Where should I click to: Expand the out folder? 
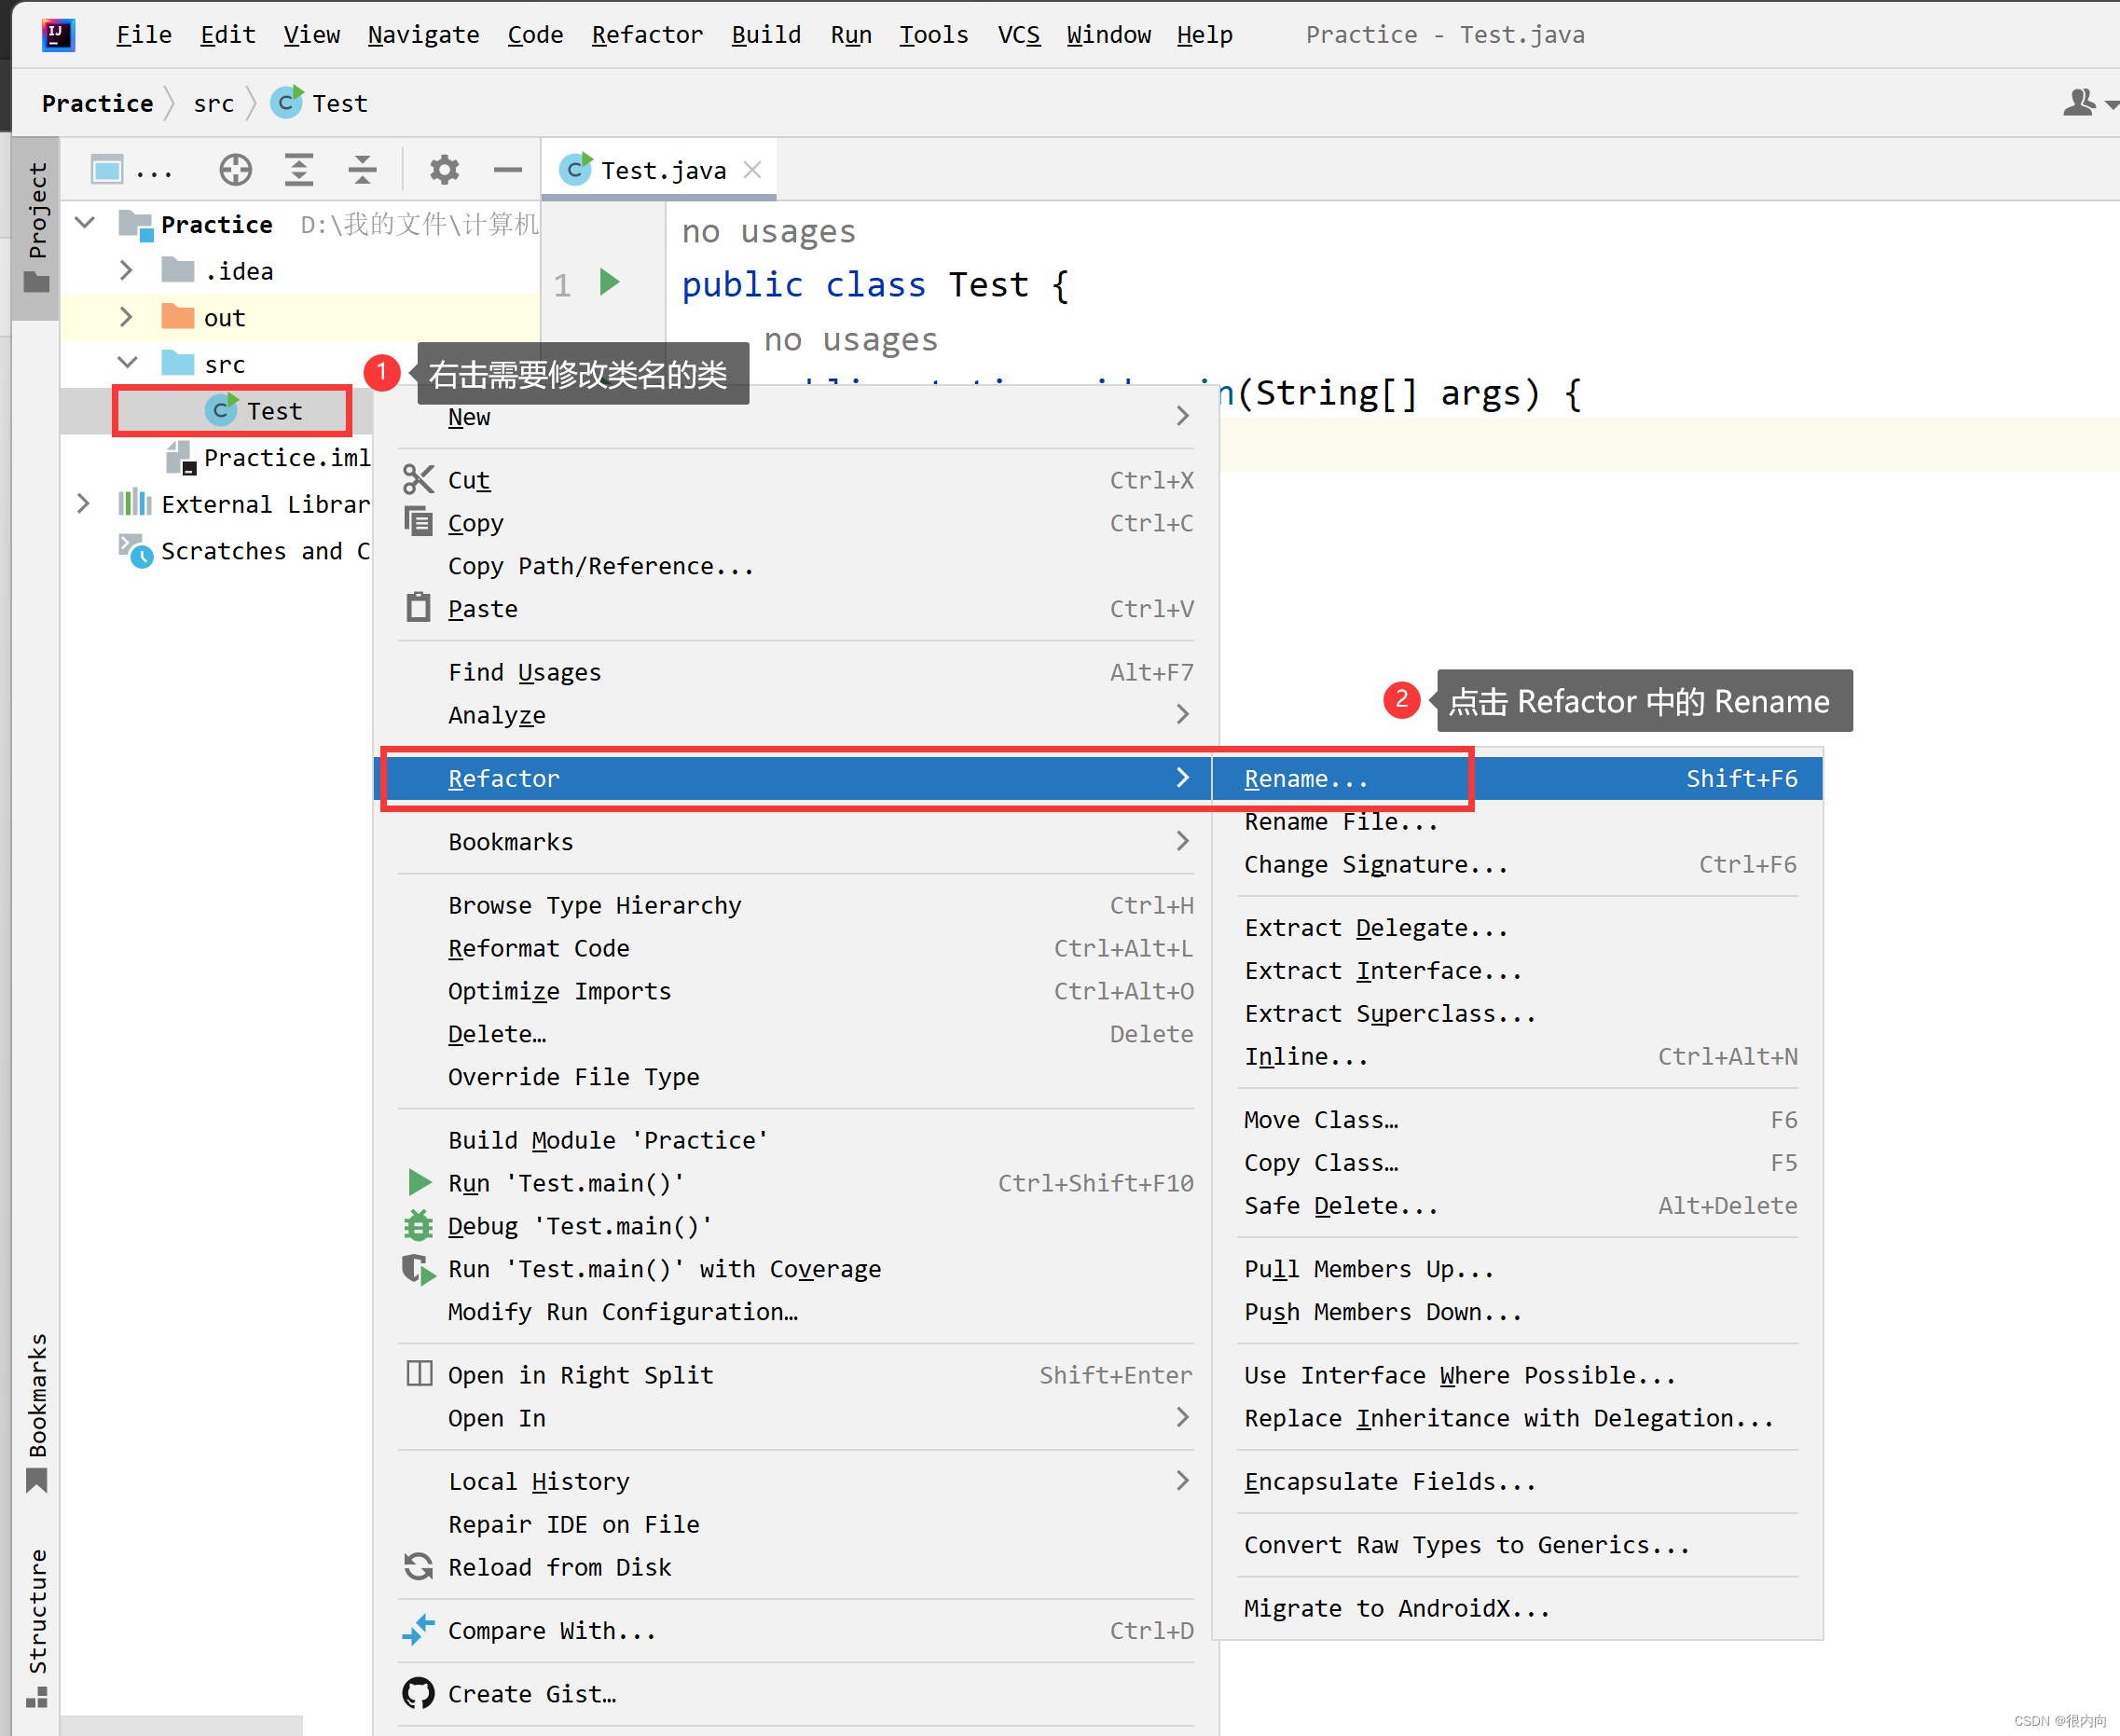coord(126,317)
